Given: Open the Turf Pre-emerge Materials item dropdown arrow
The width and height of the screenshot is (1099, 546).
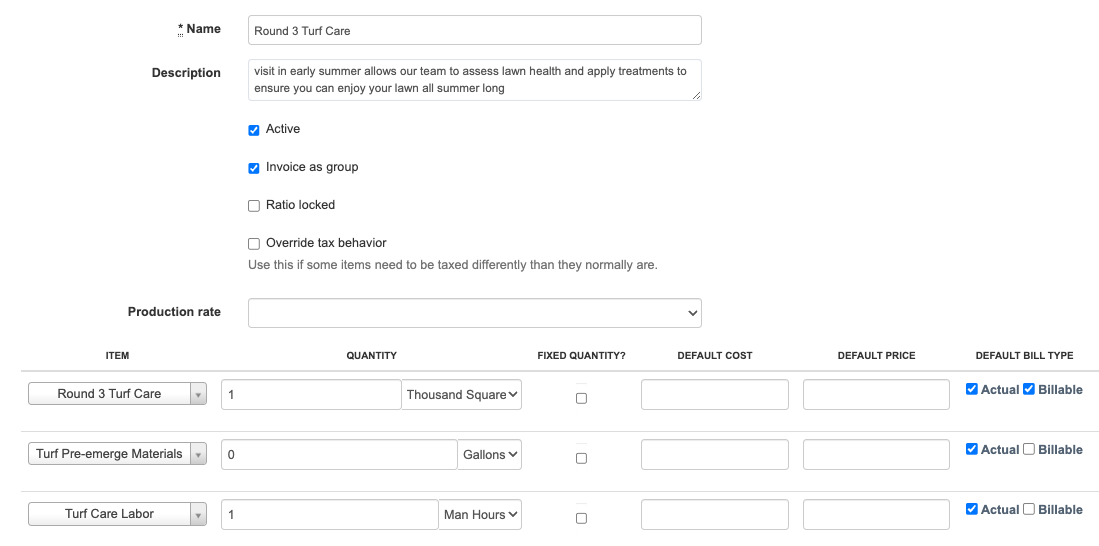Looking at the screenshot, I should coord(197,455).
